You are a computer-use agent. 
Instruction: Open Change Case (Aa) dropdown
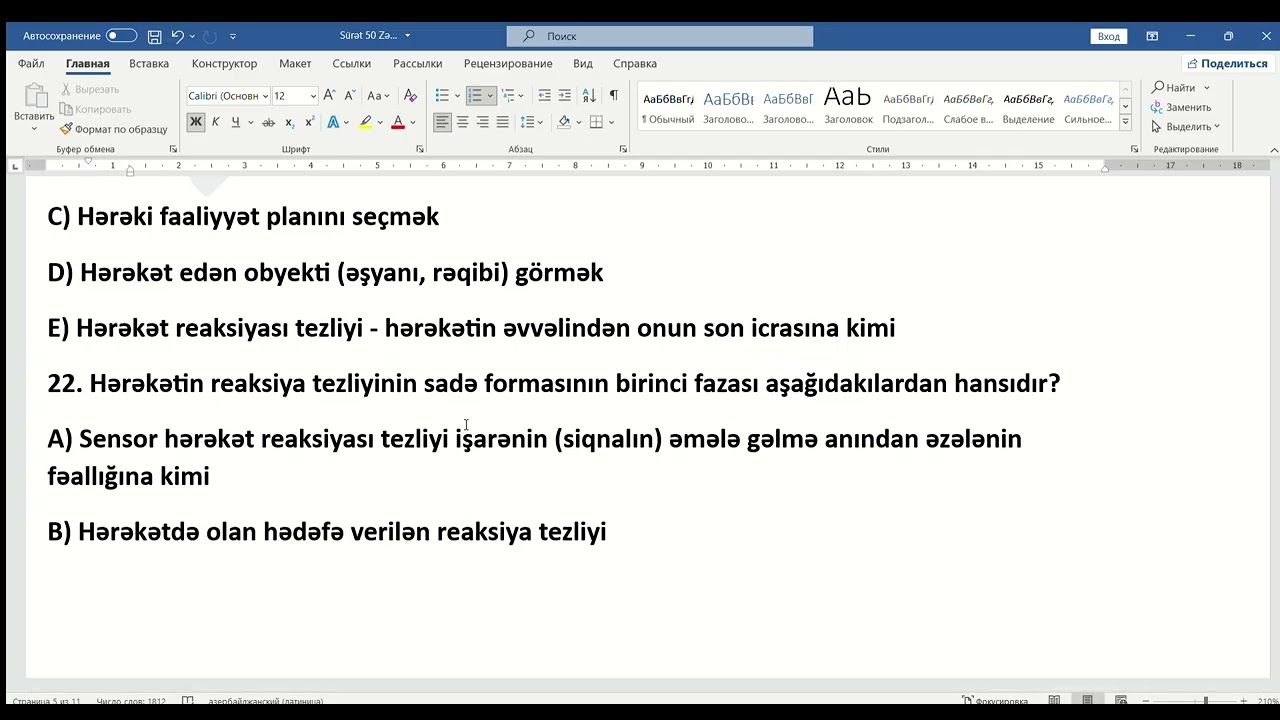coord(378,96)
